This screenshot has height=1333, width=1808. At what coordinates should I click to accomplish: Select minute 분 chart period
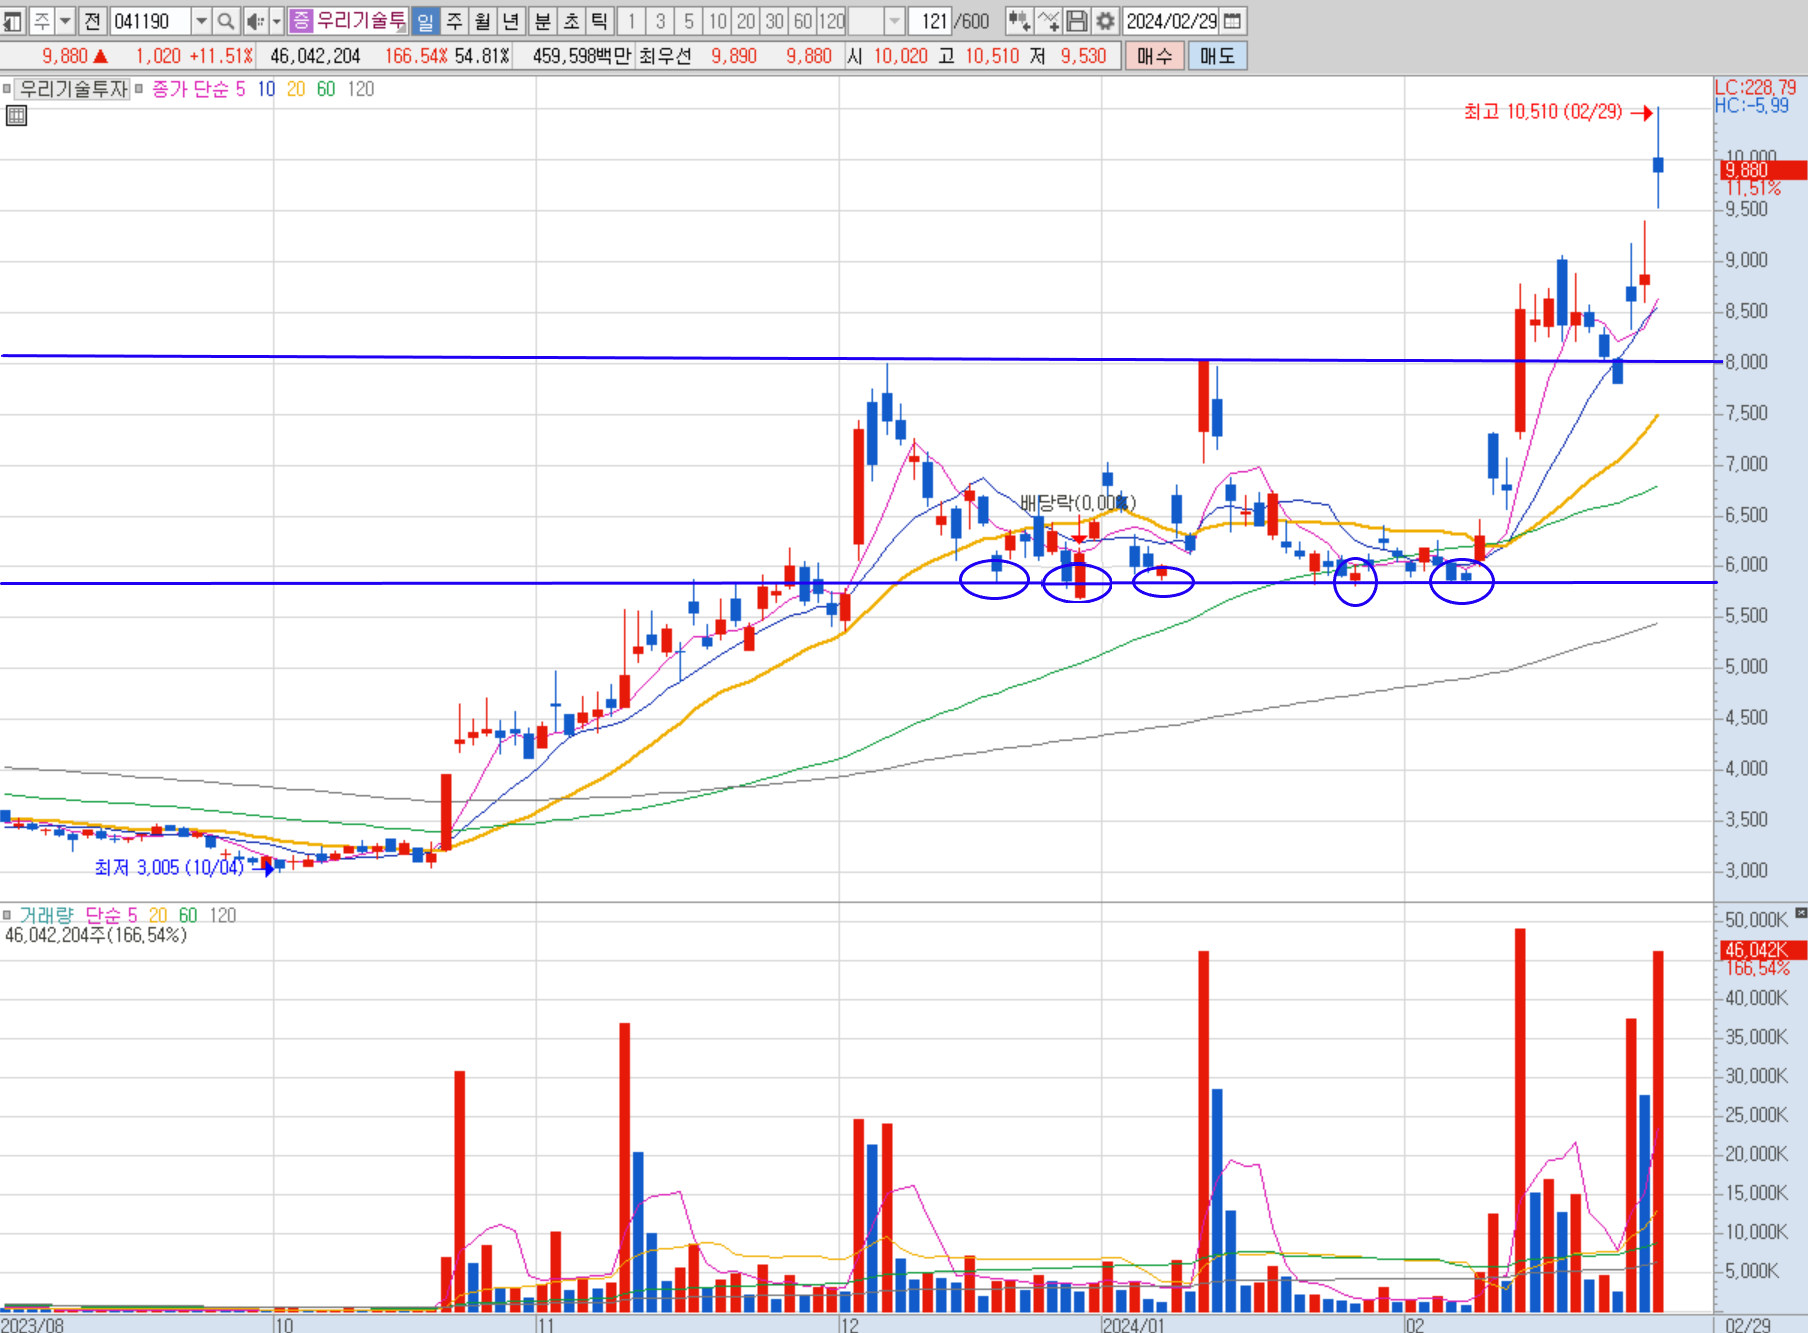point(543,21)
